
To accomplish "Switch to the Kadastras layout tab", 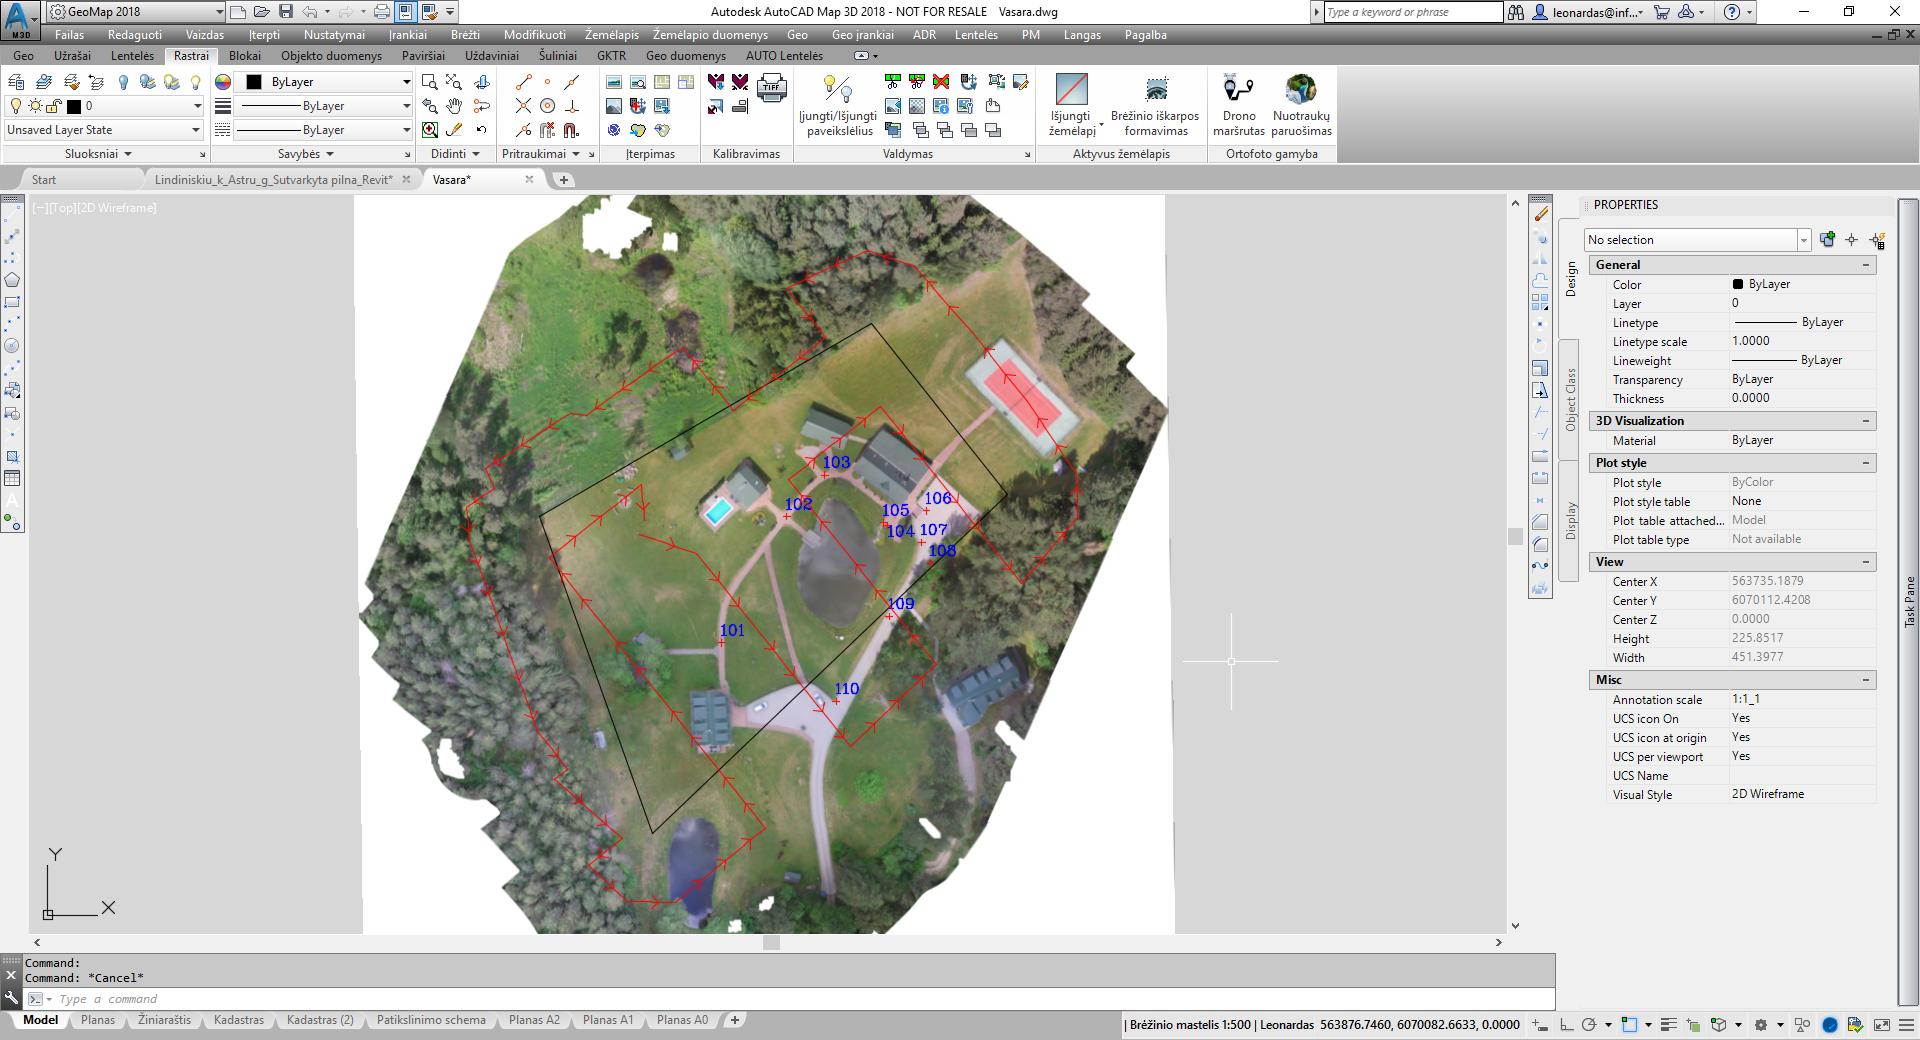I will [239, 1020].
